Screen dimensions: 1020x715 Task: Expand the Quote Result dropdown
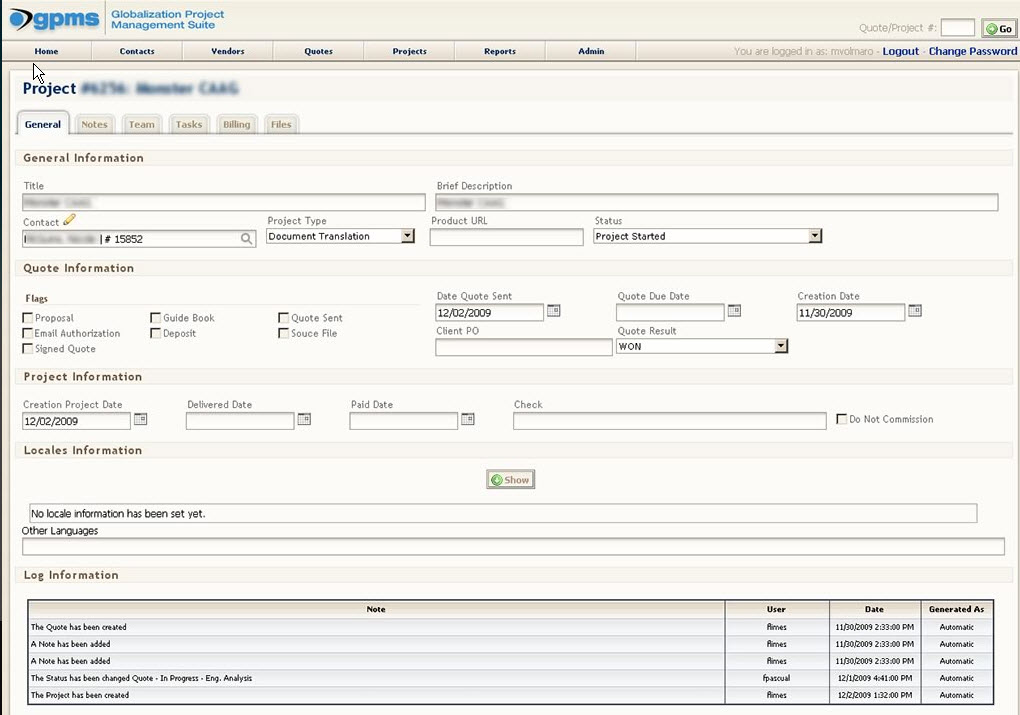point(781,346)
